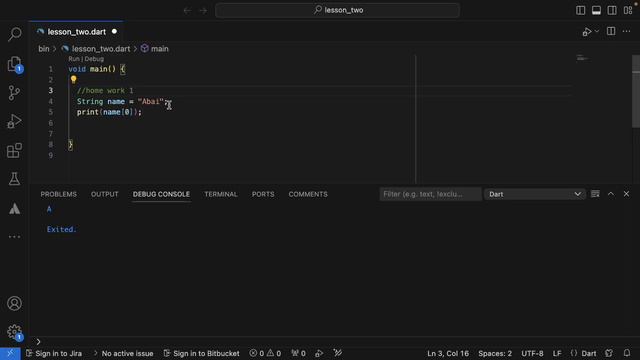
Task: Change the LF end of line sequence
Action: [x=557, y=353]
